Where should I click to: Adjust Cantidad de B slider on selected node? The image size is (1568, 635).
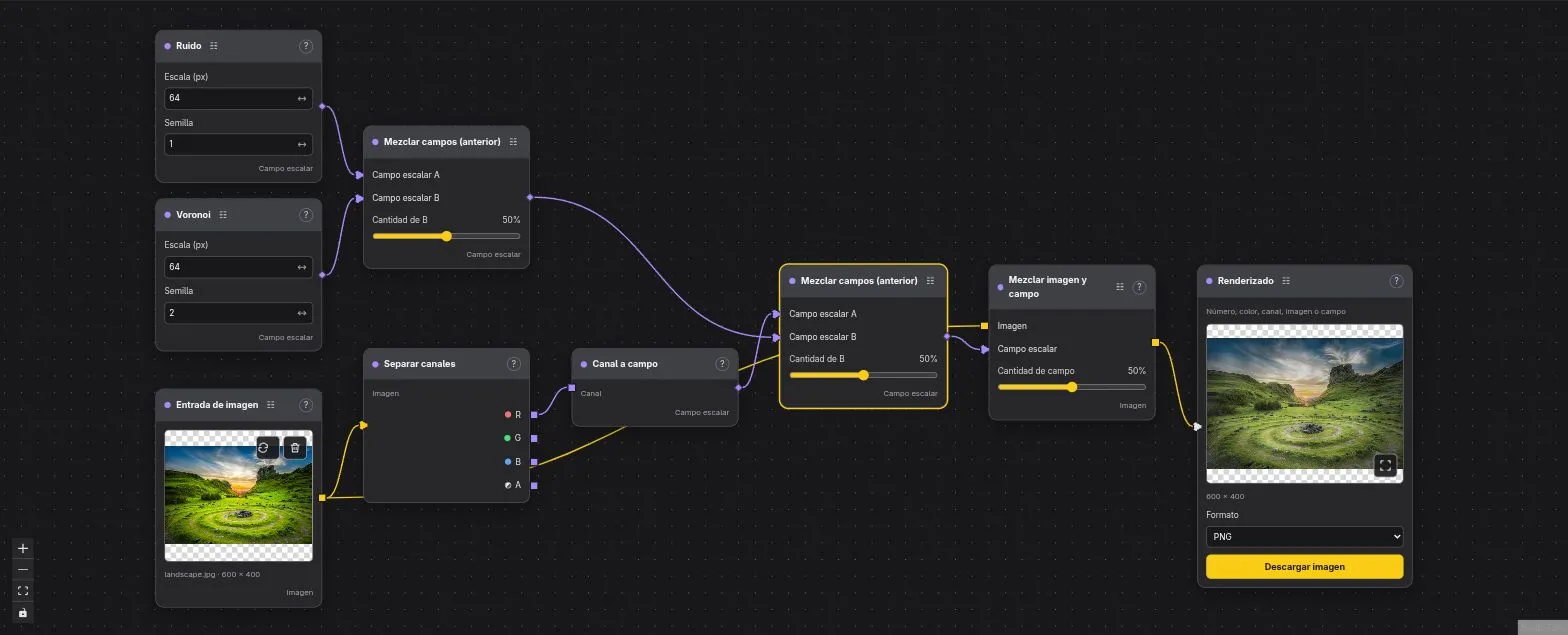tap(863, 375)
